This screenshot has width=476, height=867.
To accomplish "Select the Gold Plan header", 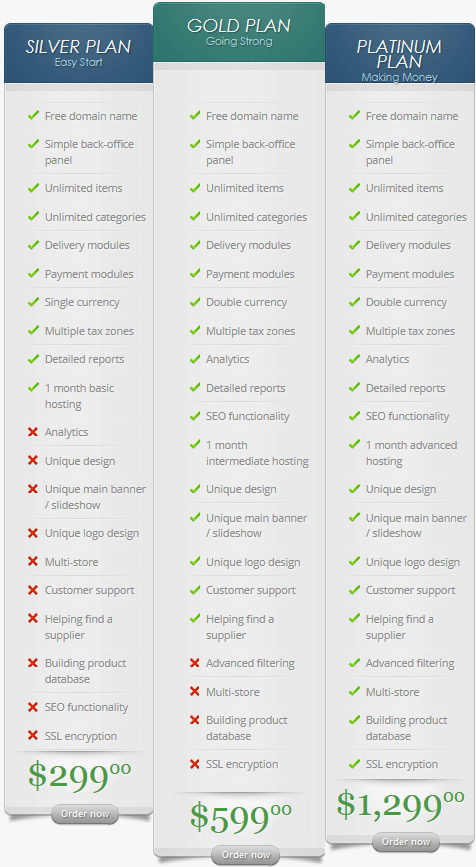I will (239, 32).
